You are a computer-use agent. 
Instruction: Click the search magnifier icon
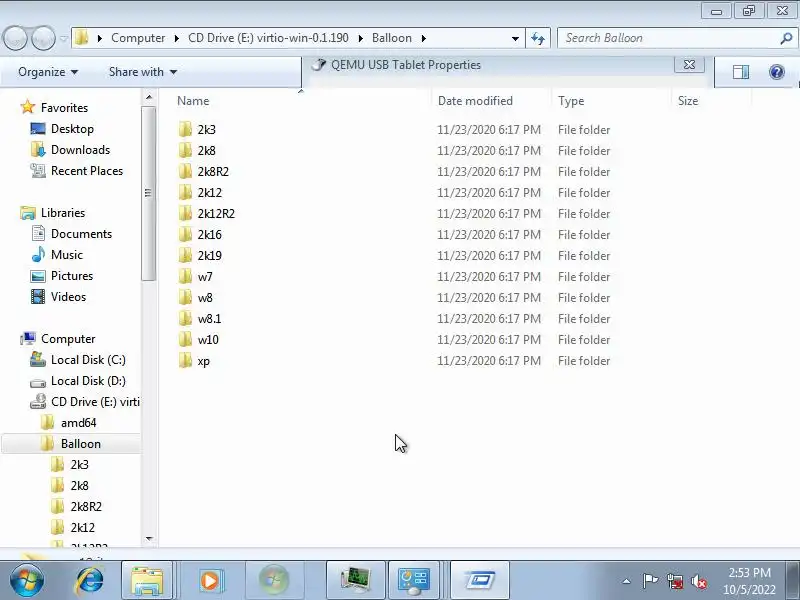[786, 38]
